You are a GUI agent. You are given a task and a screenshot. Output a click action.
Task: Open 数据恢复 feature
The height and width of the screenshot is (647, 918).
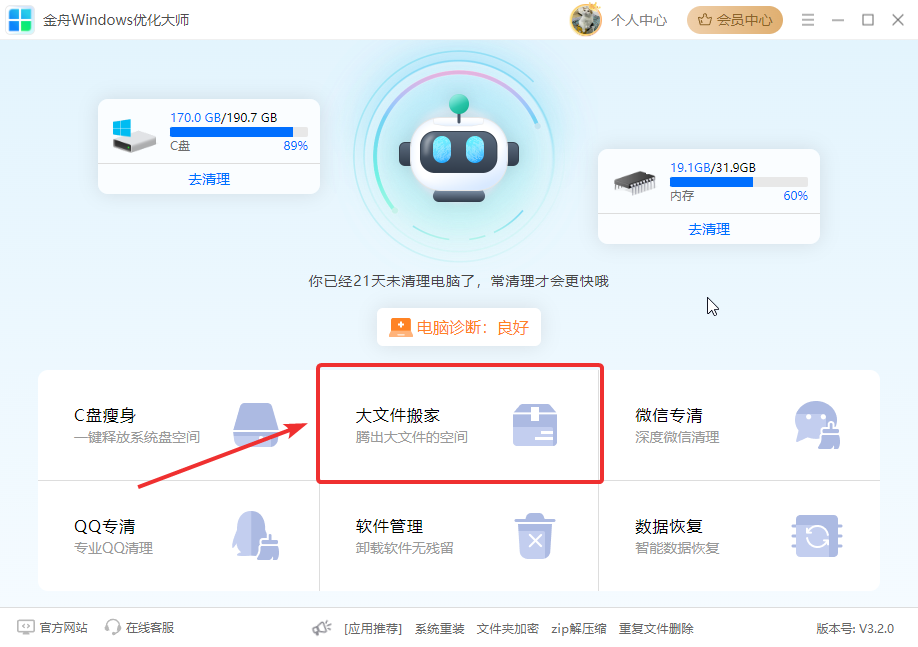coord(739,536)
